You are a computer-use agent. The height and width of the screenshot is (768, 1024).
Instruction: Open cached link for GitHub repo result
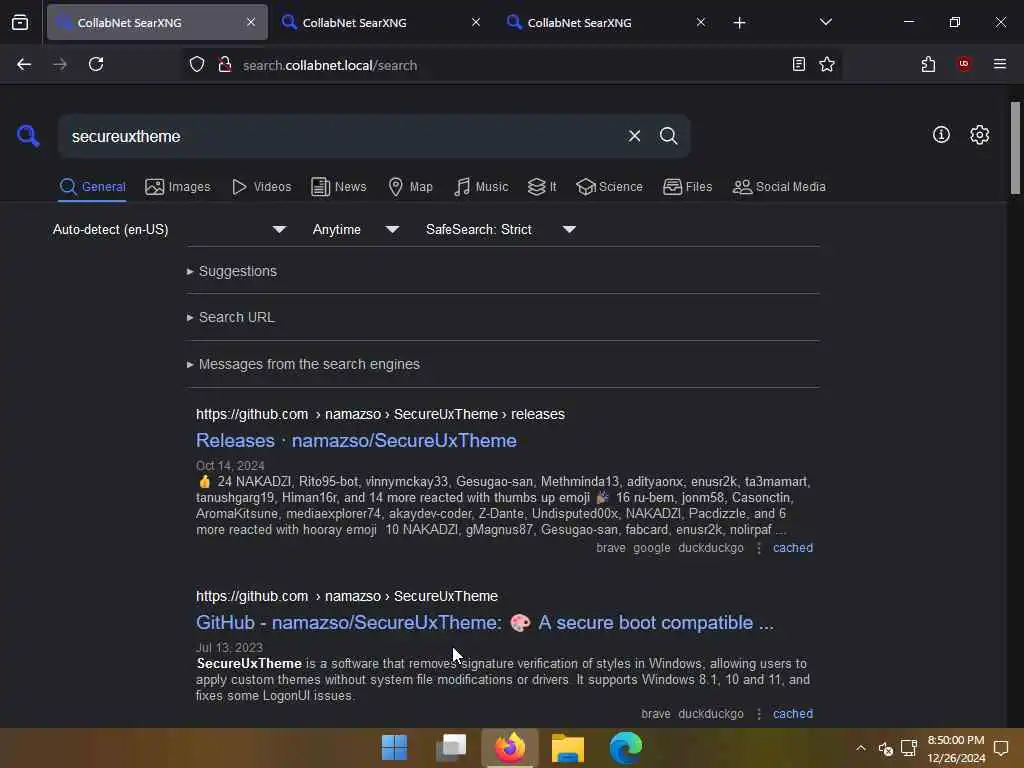tap(793, 714)
